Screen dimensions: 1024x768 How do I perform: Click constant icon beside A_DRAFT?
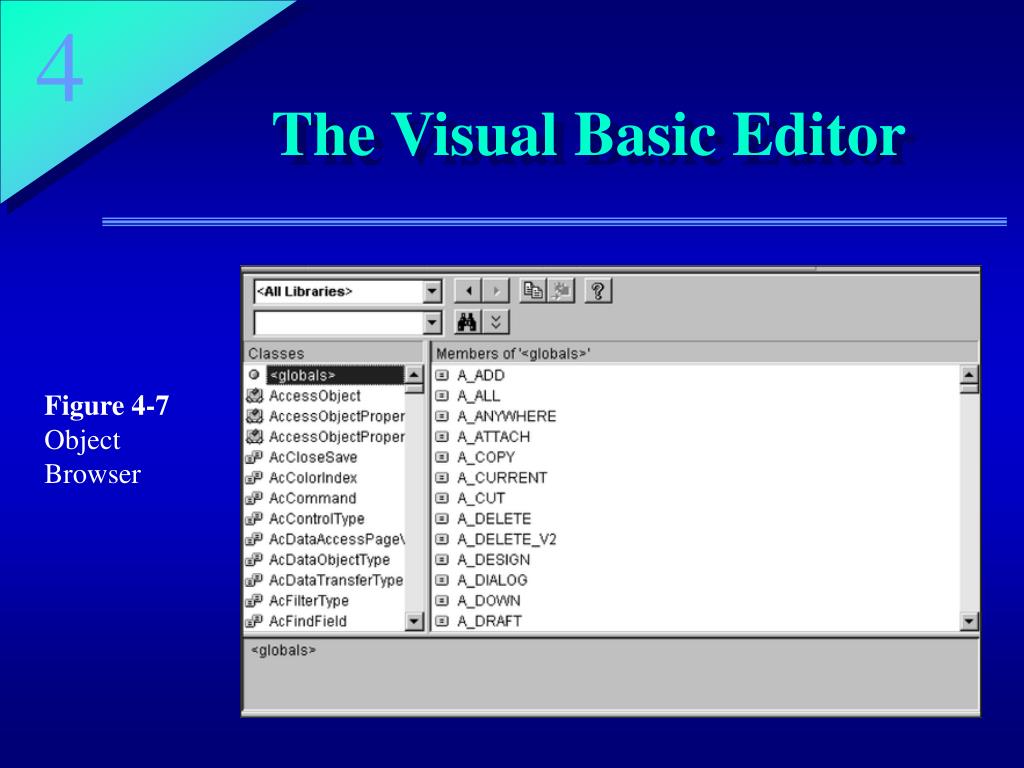coord(442,621)
